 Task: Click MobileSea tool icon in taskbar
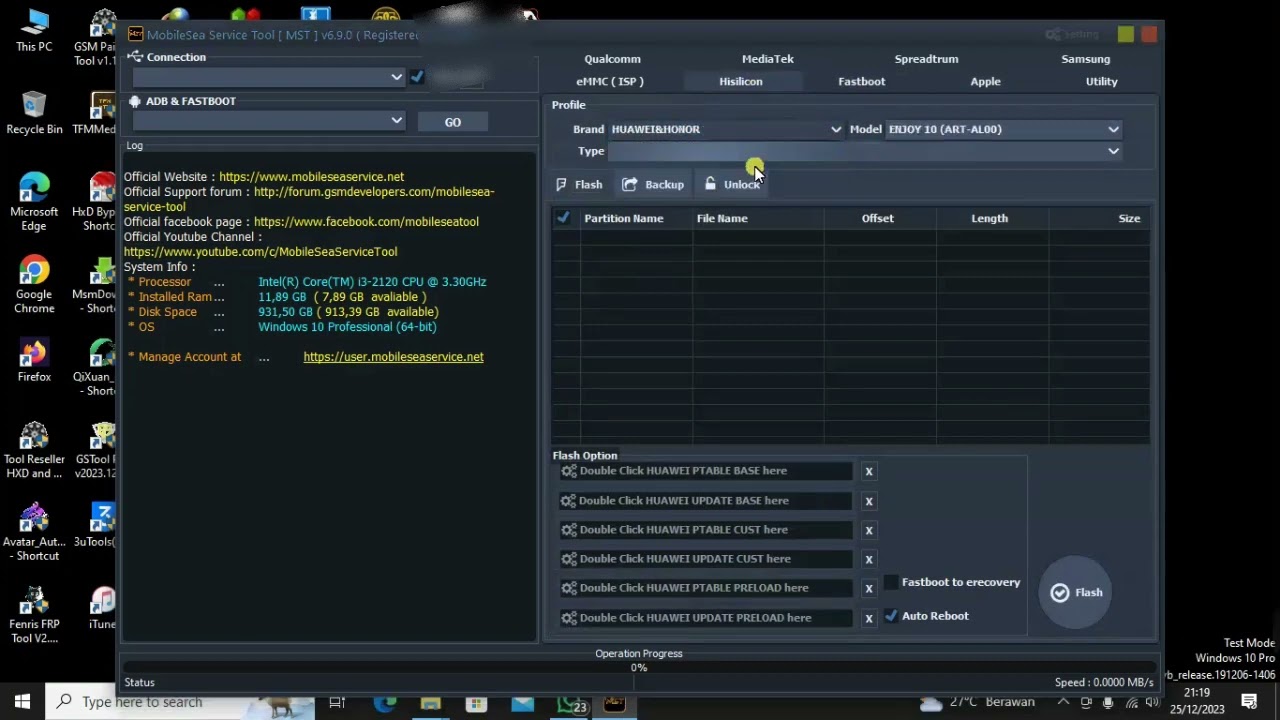[614, 702]
